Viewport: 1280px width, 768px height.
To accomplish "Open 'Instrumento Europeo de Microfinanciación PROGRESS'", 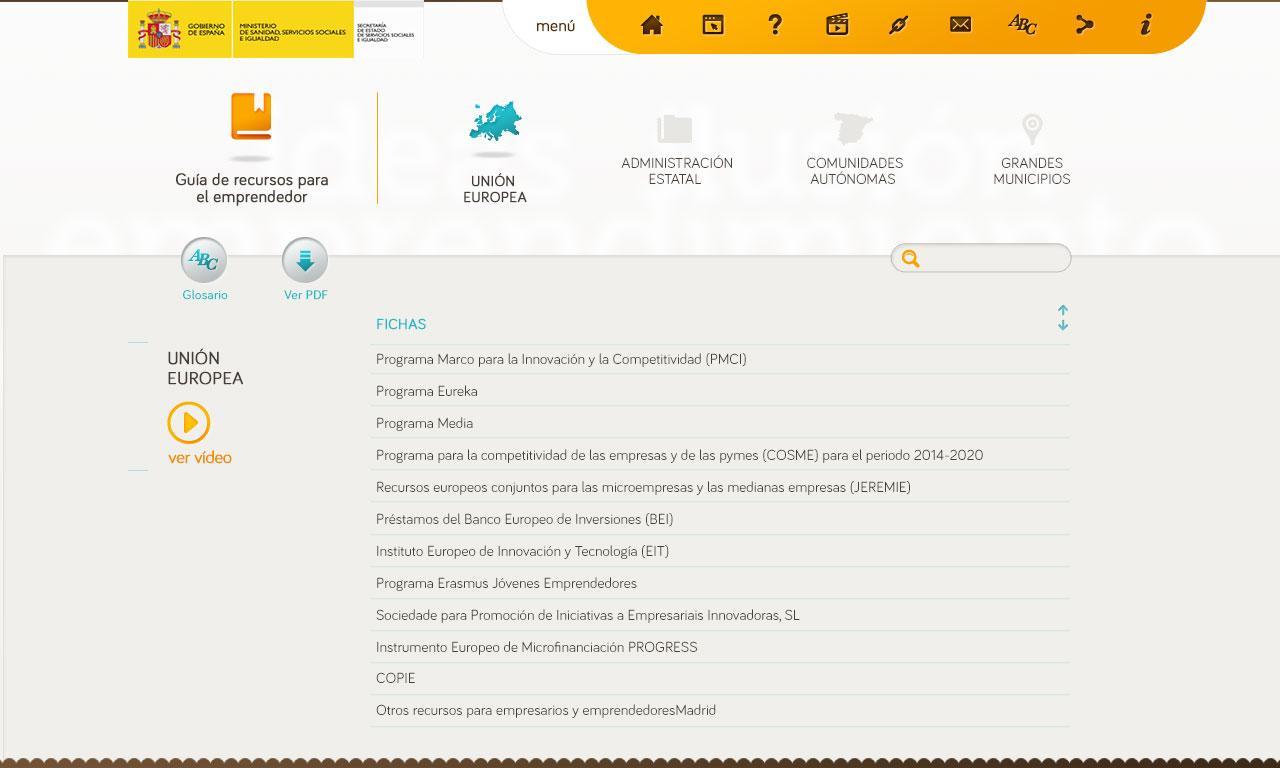I will (x=536, y=647).
